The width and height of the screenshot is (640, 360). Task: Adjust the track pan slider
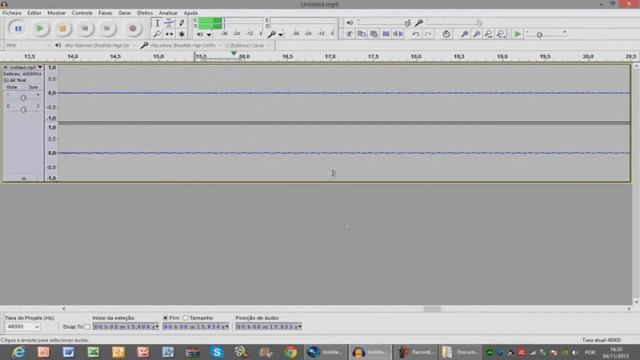[x=23, y=109]
